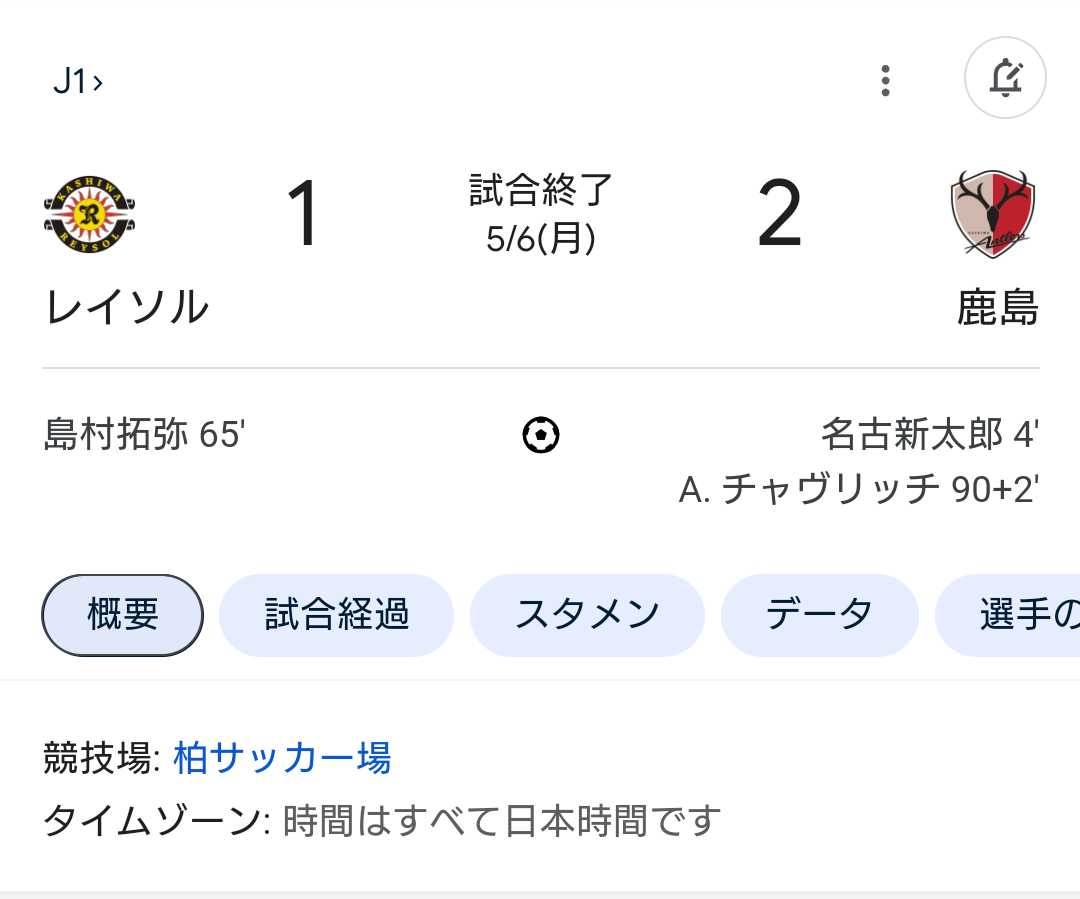Screen dimensions: 1080x899
Task: Click Reysol's score of 1
Action: 302,215
